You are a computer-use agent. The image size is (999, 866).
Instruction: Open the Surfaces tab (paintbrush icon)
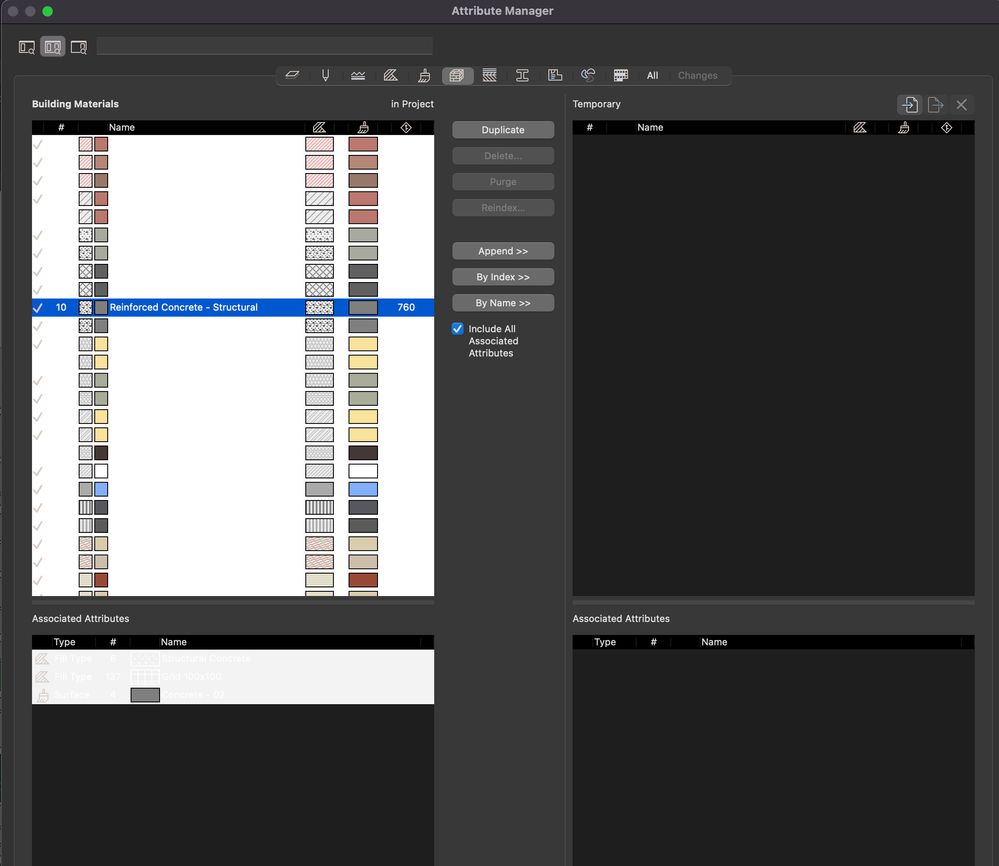[x=424, y=75]
